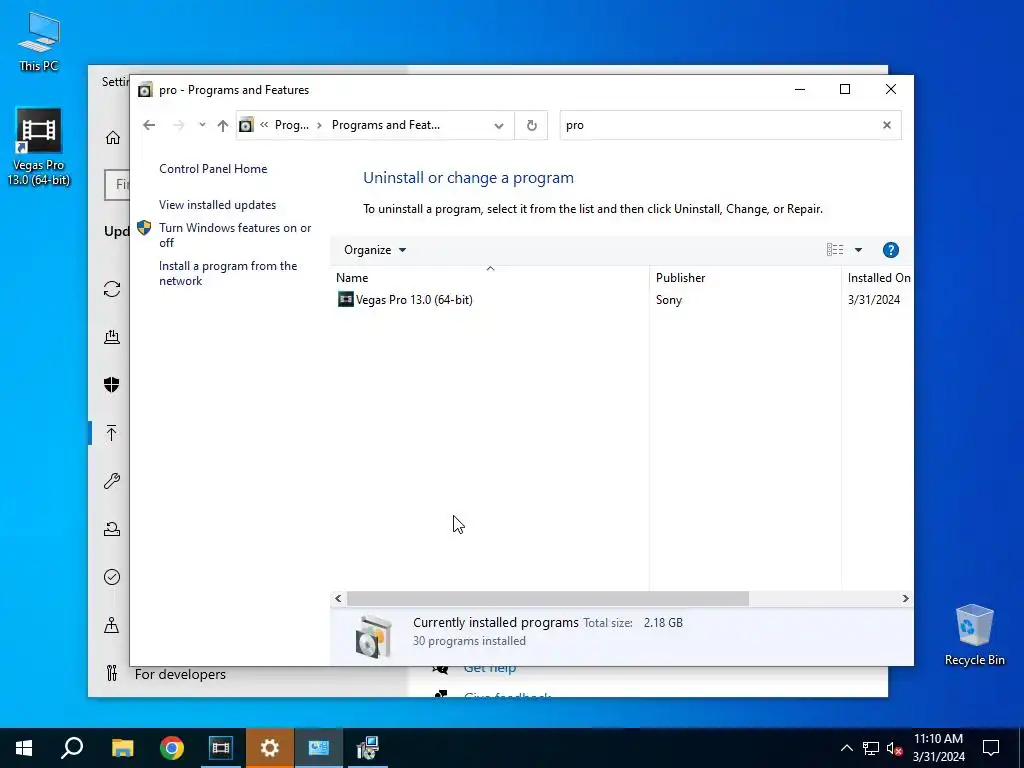The image size is (1024, 768).
Task: Click Get help link in Settings window
Action: pos(490,668)
